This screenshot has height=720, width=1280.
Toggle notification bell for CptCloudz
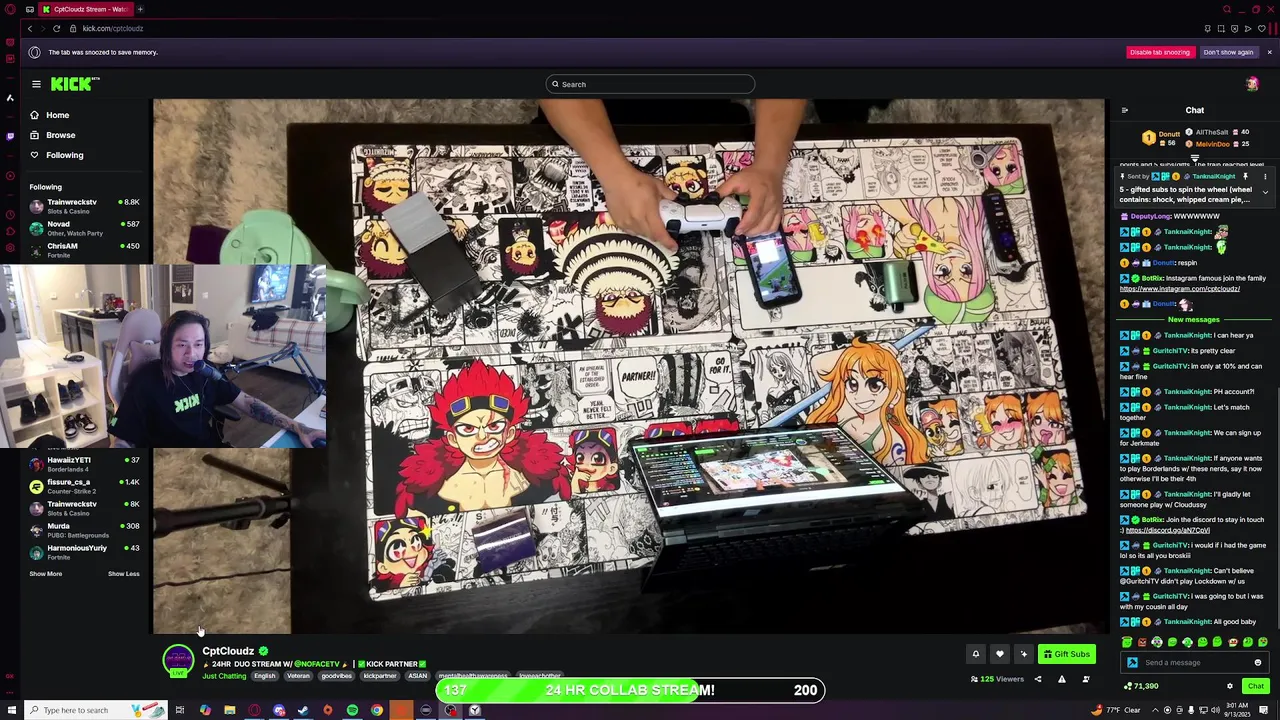pos(976,655)
